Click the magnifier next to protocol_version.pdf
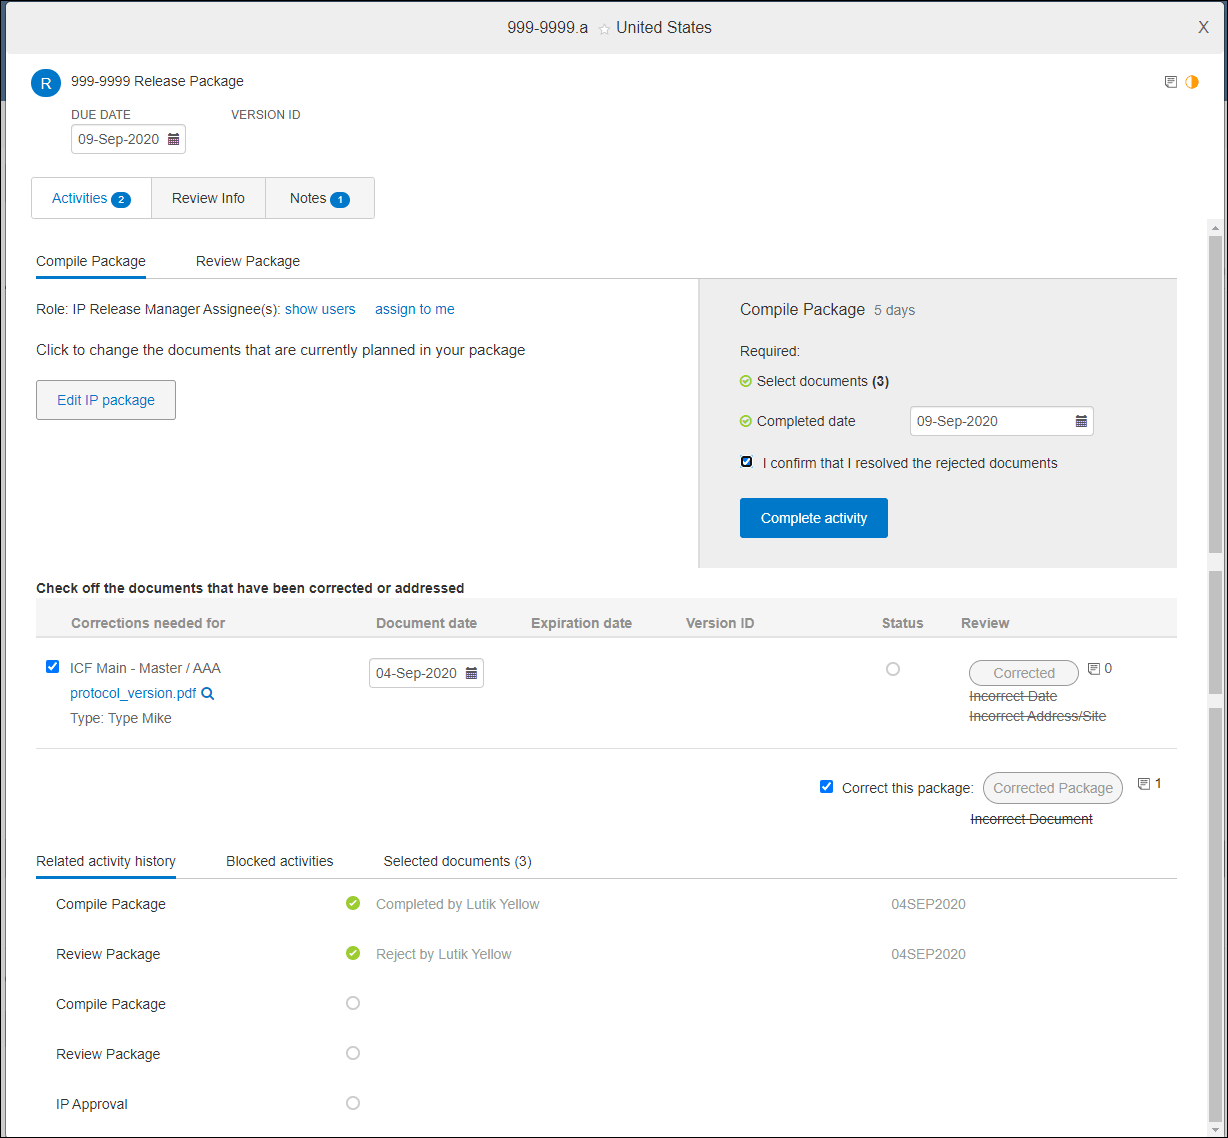This screenshot has height=1138, width=1228. [208, 693]
